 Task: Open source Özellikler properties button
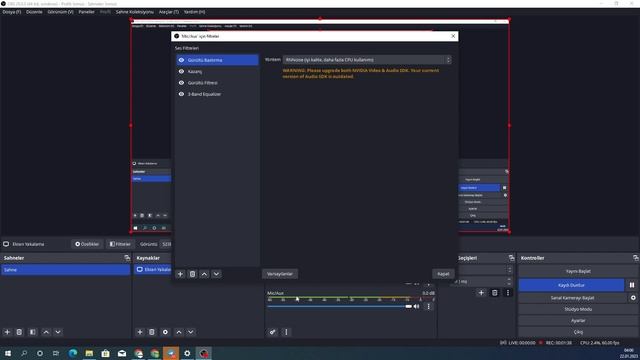pyautogui.click(x=87, y=244)
